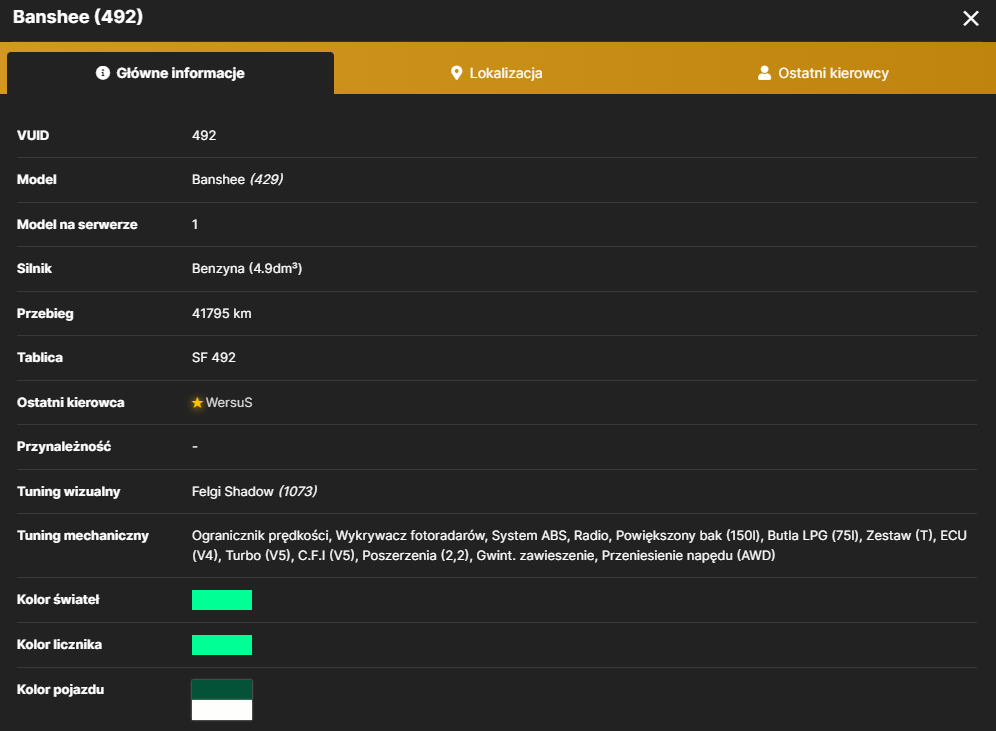Click the person icon beside Ostatni kierowcy

point(764,73)
